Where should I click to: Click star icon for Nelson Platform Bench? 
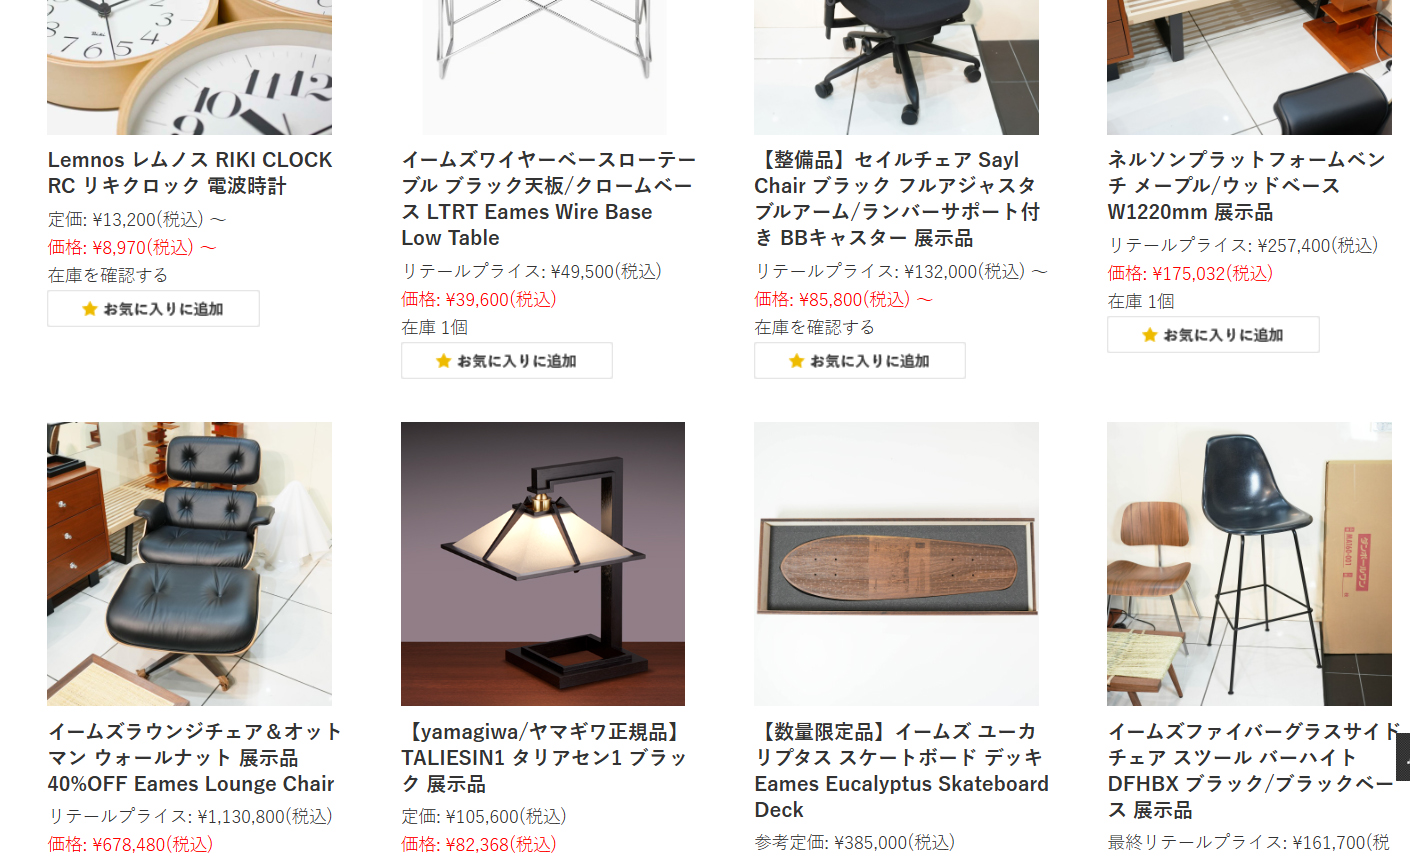(1150, 335)
